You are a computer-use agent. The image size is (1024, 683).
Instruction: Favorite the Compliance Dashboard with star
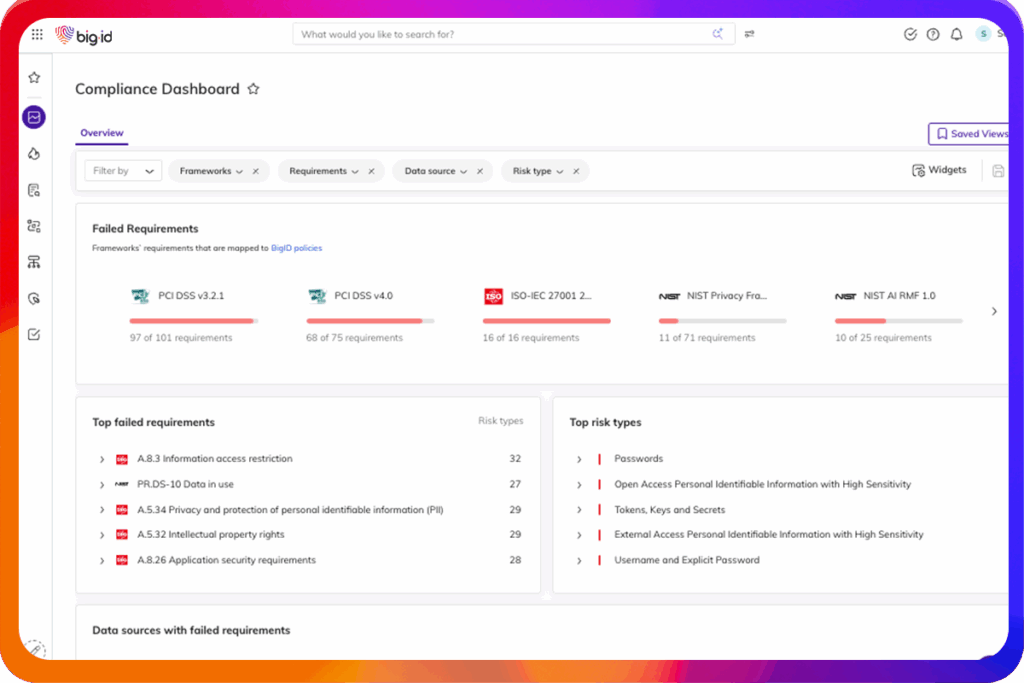pyautogui.click(x=253, y=89)
